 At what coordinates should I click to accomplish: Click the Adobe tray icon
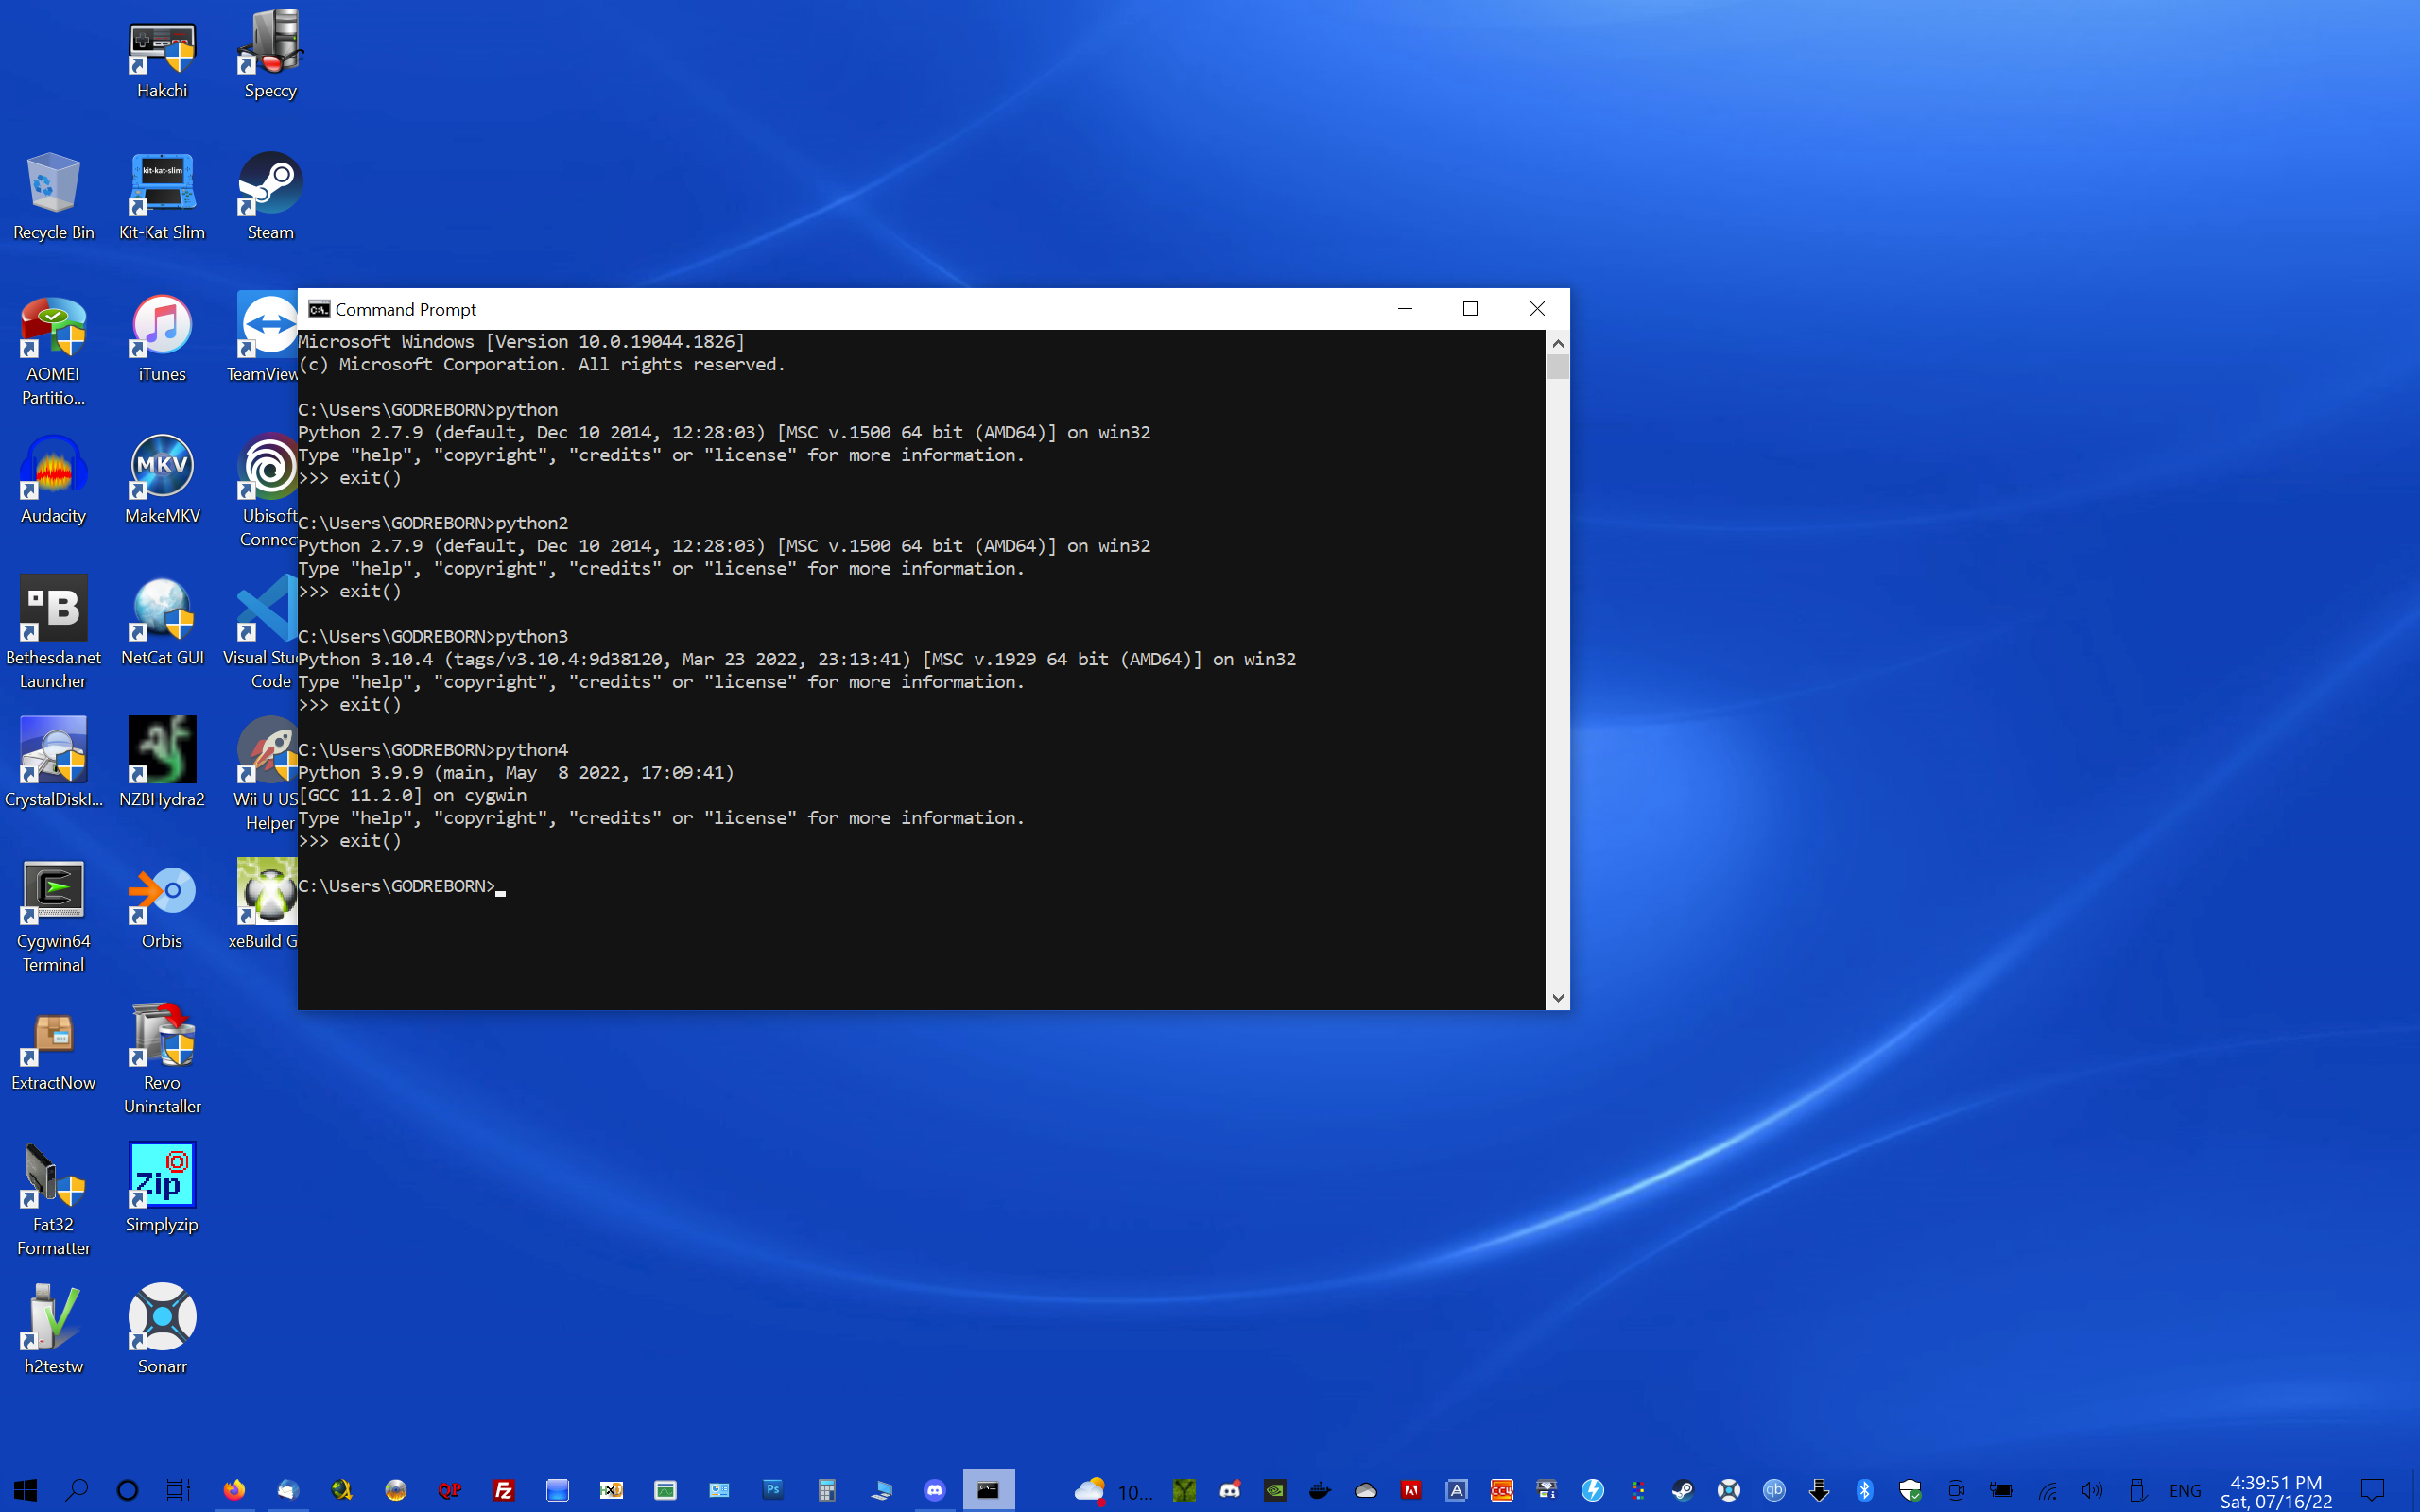click(x=1411, y=1491)
